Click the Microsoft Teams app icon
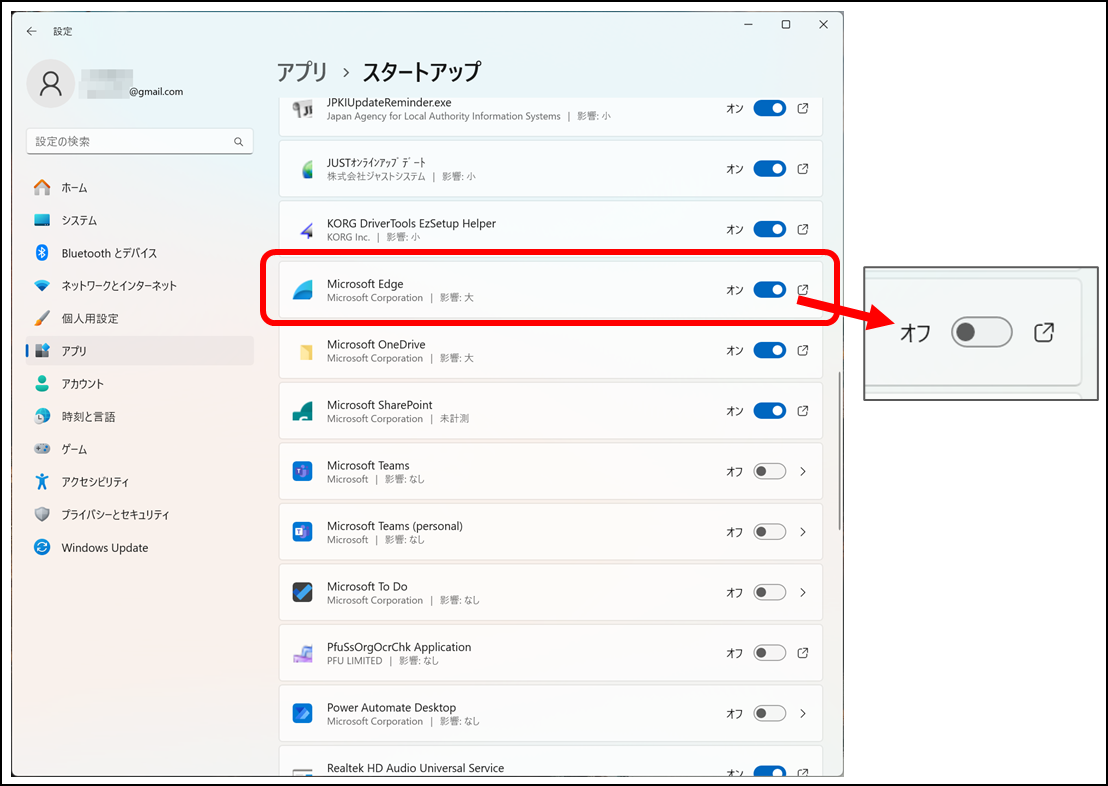1108x786 pixels. point(303,471)
